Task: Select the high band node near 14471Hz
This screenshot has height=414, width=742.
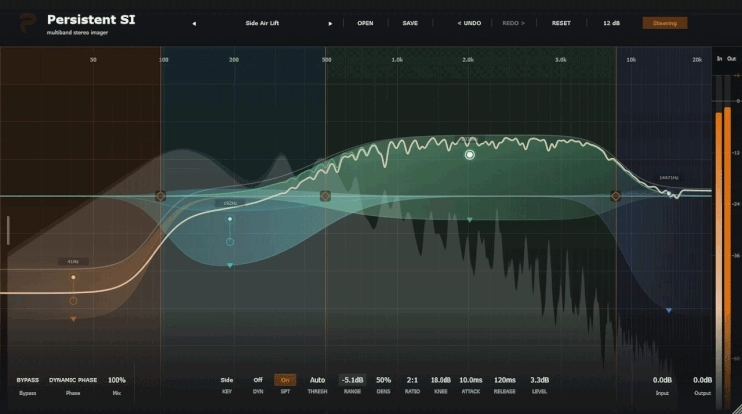Action: pyautogui.click(x=669, y=193)
